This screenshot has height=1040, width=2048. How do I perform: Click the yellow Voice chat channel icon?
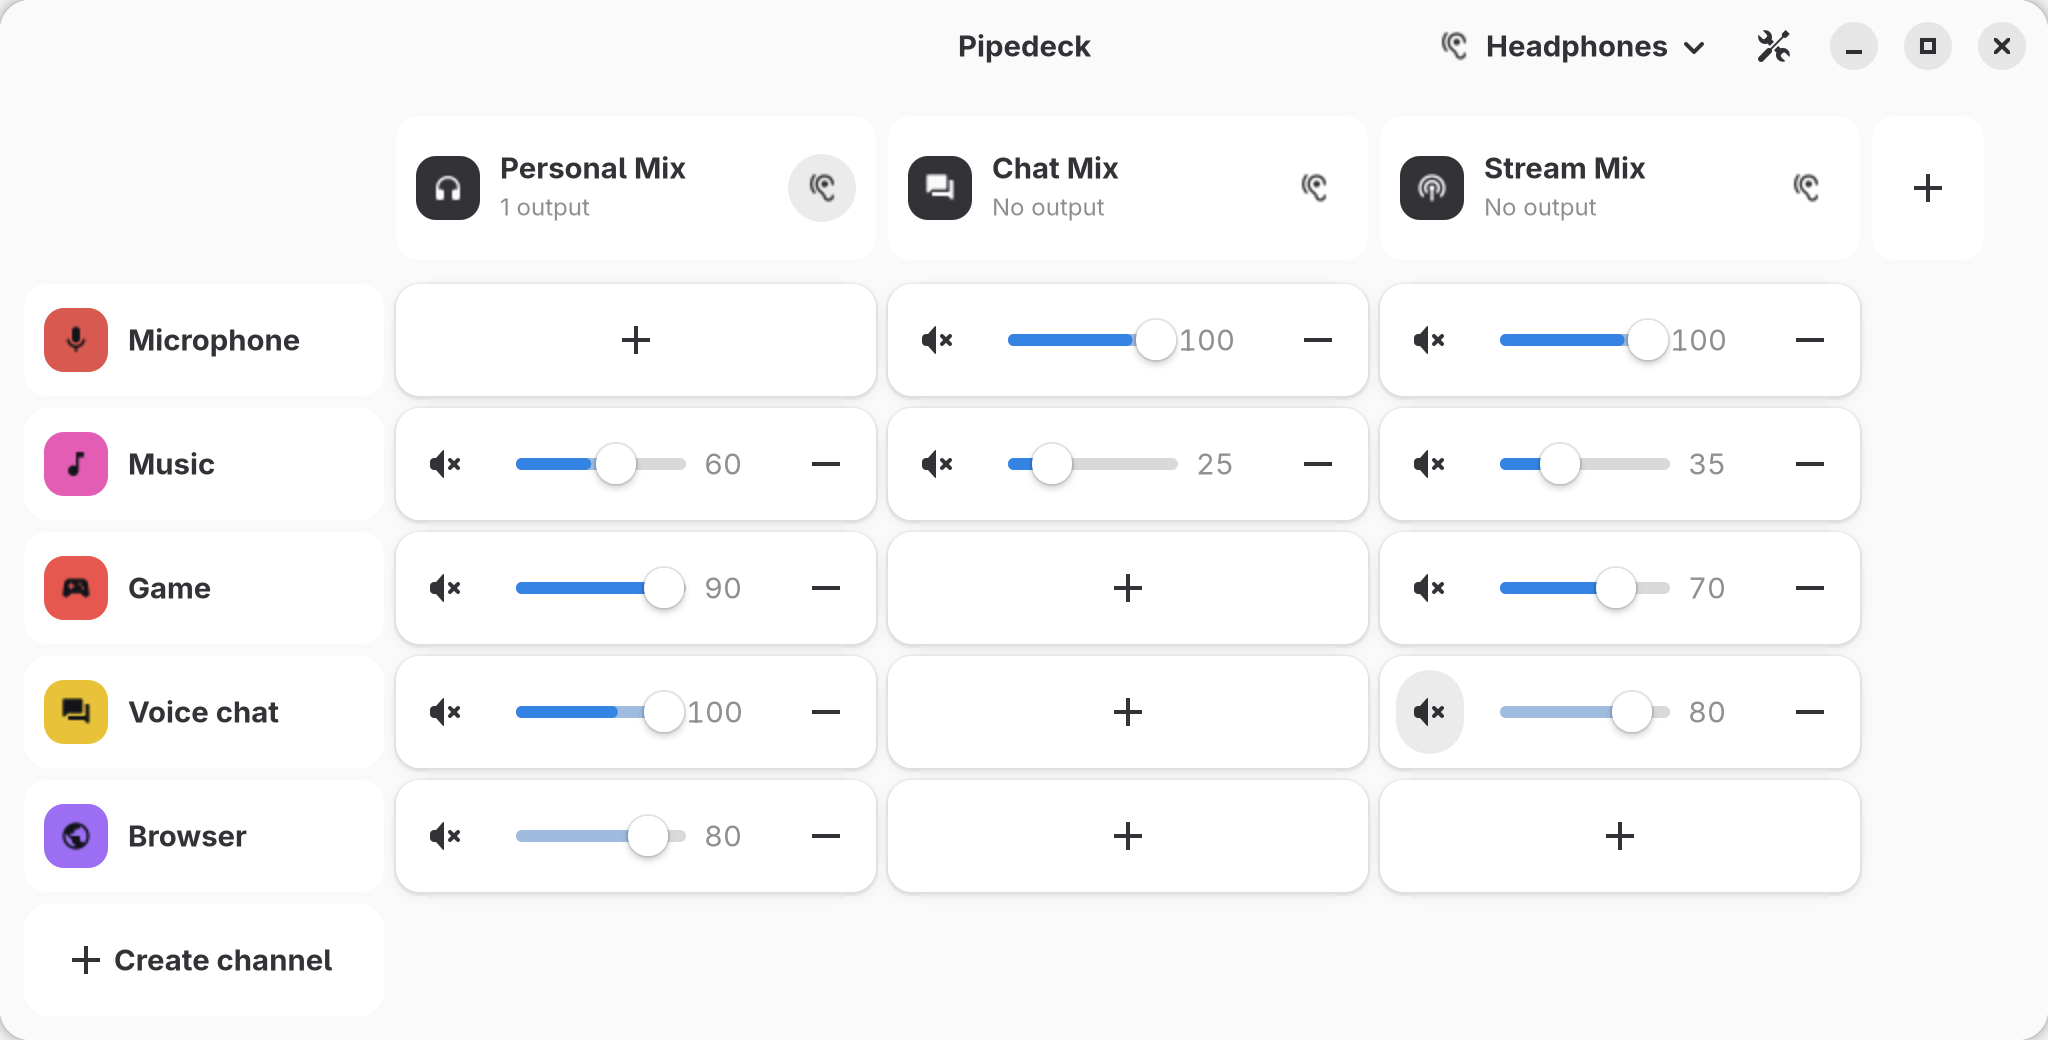[76, 712]
